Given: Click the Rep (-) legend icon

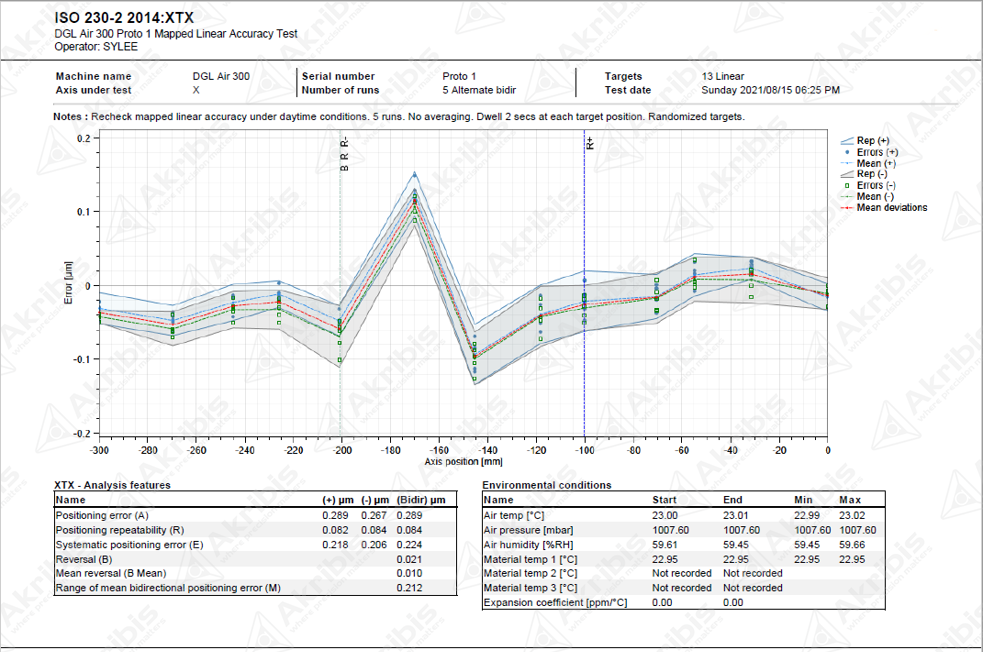Looking at the screenshot, I should [848, 174].
